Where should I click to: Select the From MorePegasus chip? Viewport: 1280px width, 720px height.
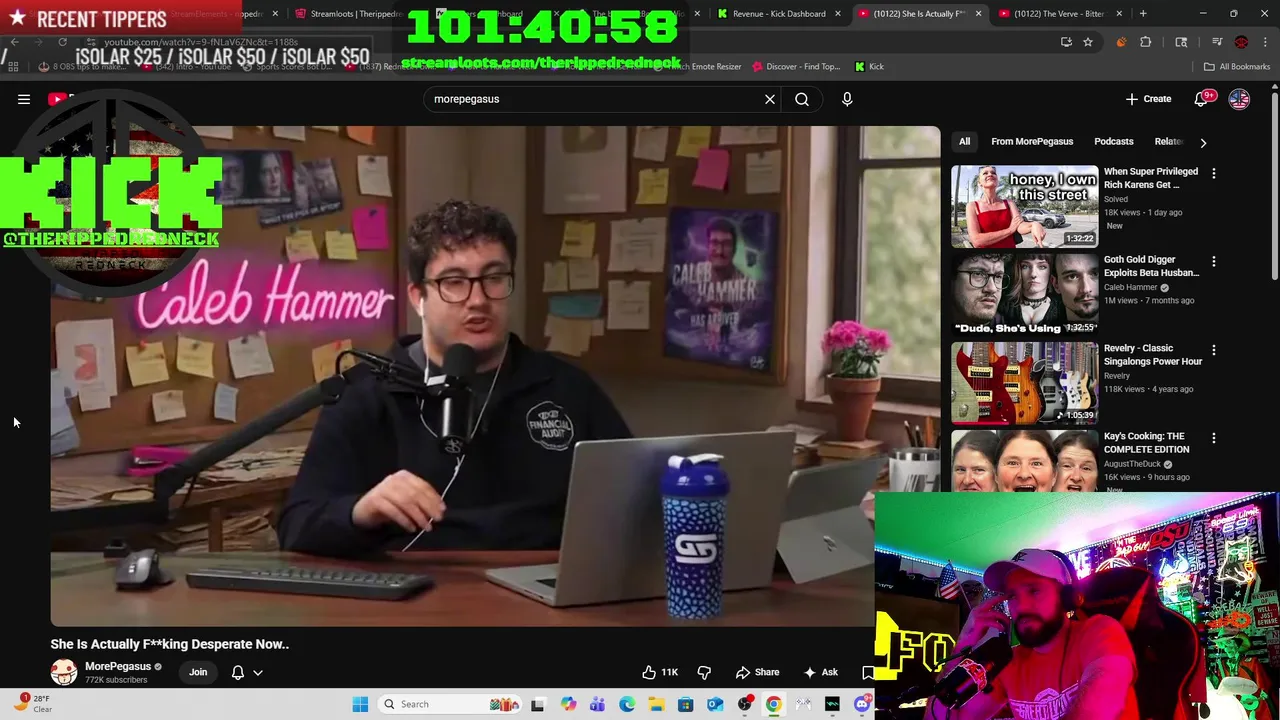(x=1032, y=142)
